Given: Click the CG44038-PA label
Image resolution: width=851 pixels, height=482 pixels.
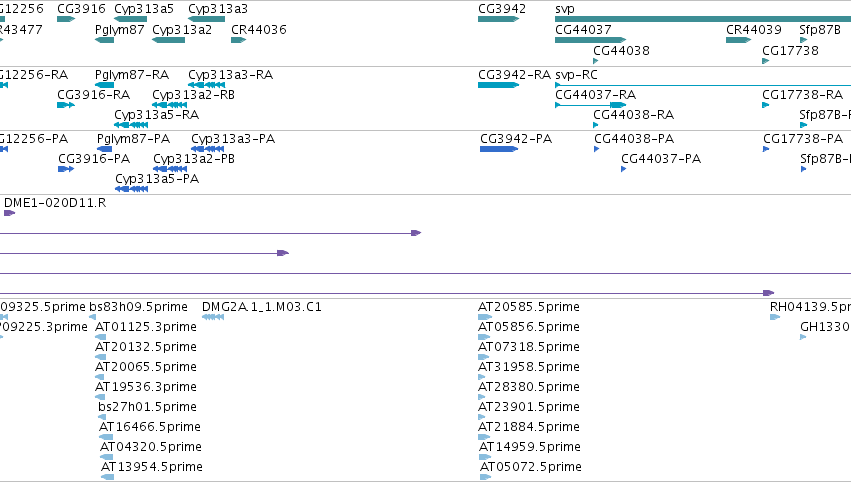Looking at the screenshot, I should [x=634, y=138].
